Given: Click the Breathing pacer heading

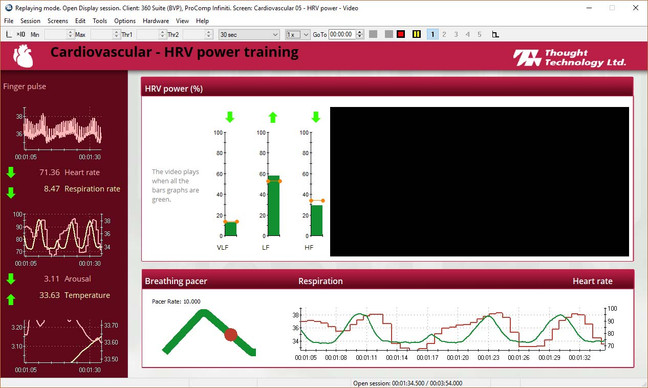Looking at the screenshot, I should click(x=176, y=281).
